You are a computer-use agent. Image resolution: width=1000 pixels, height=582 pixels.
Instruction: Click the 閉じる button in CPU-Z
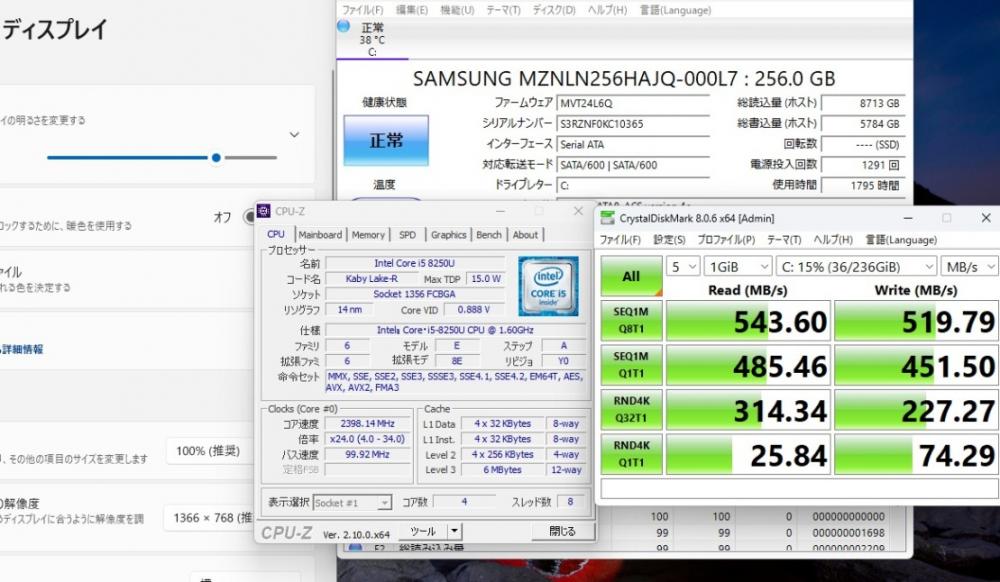click(x=562, y=531)
